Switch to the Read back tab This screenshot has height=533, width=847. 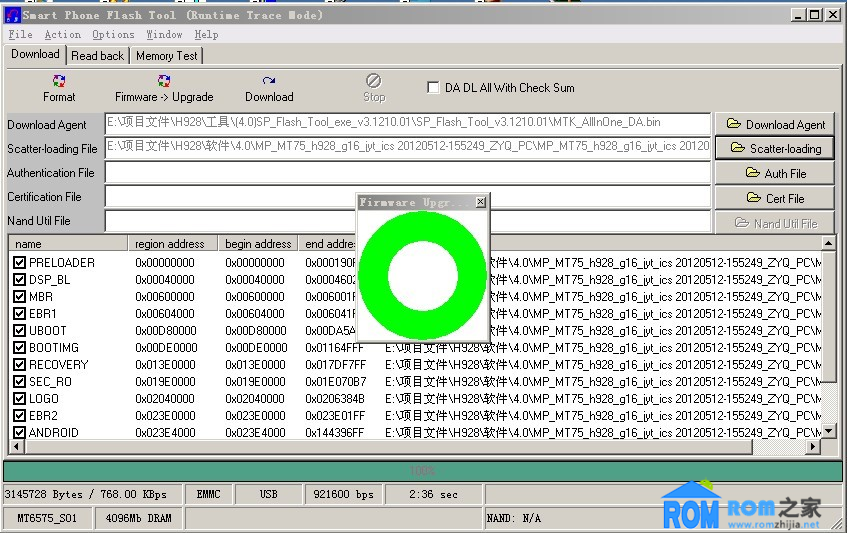[x=98, y=56]
